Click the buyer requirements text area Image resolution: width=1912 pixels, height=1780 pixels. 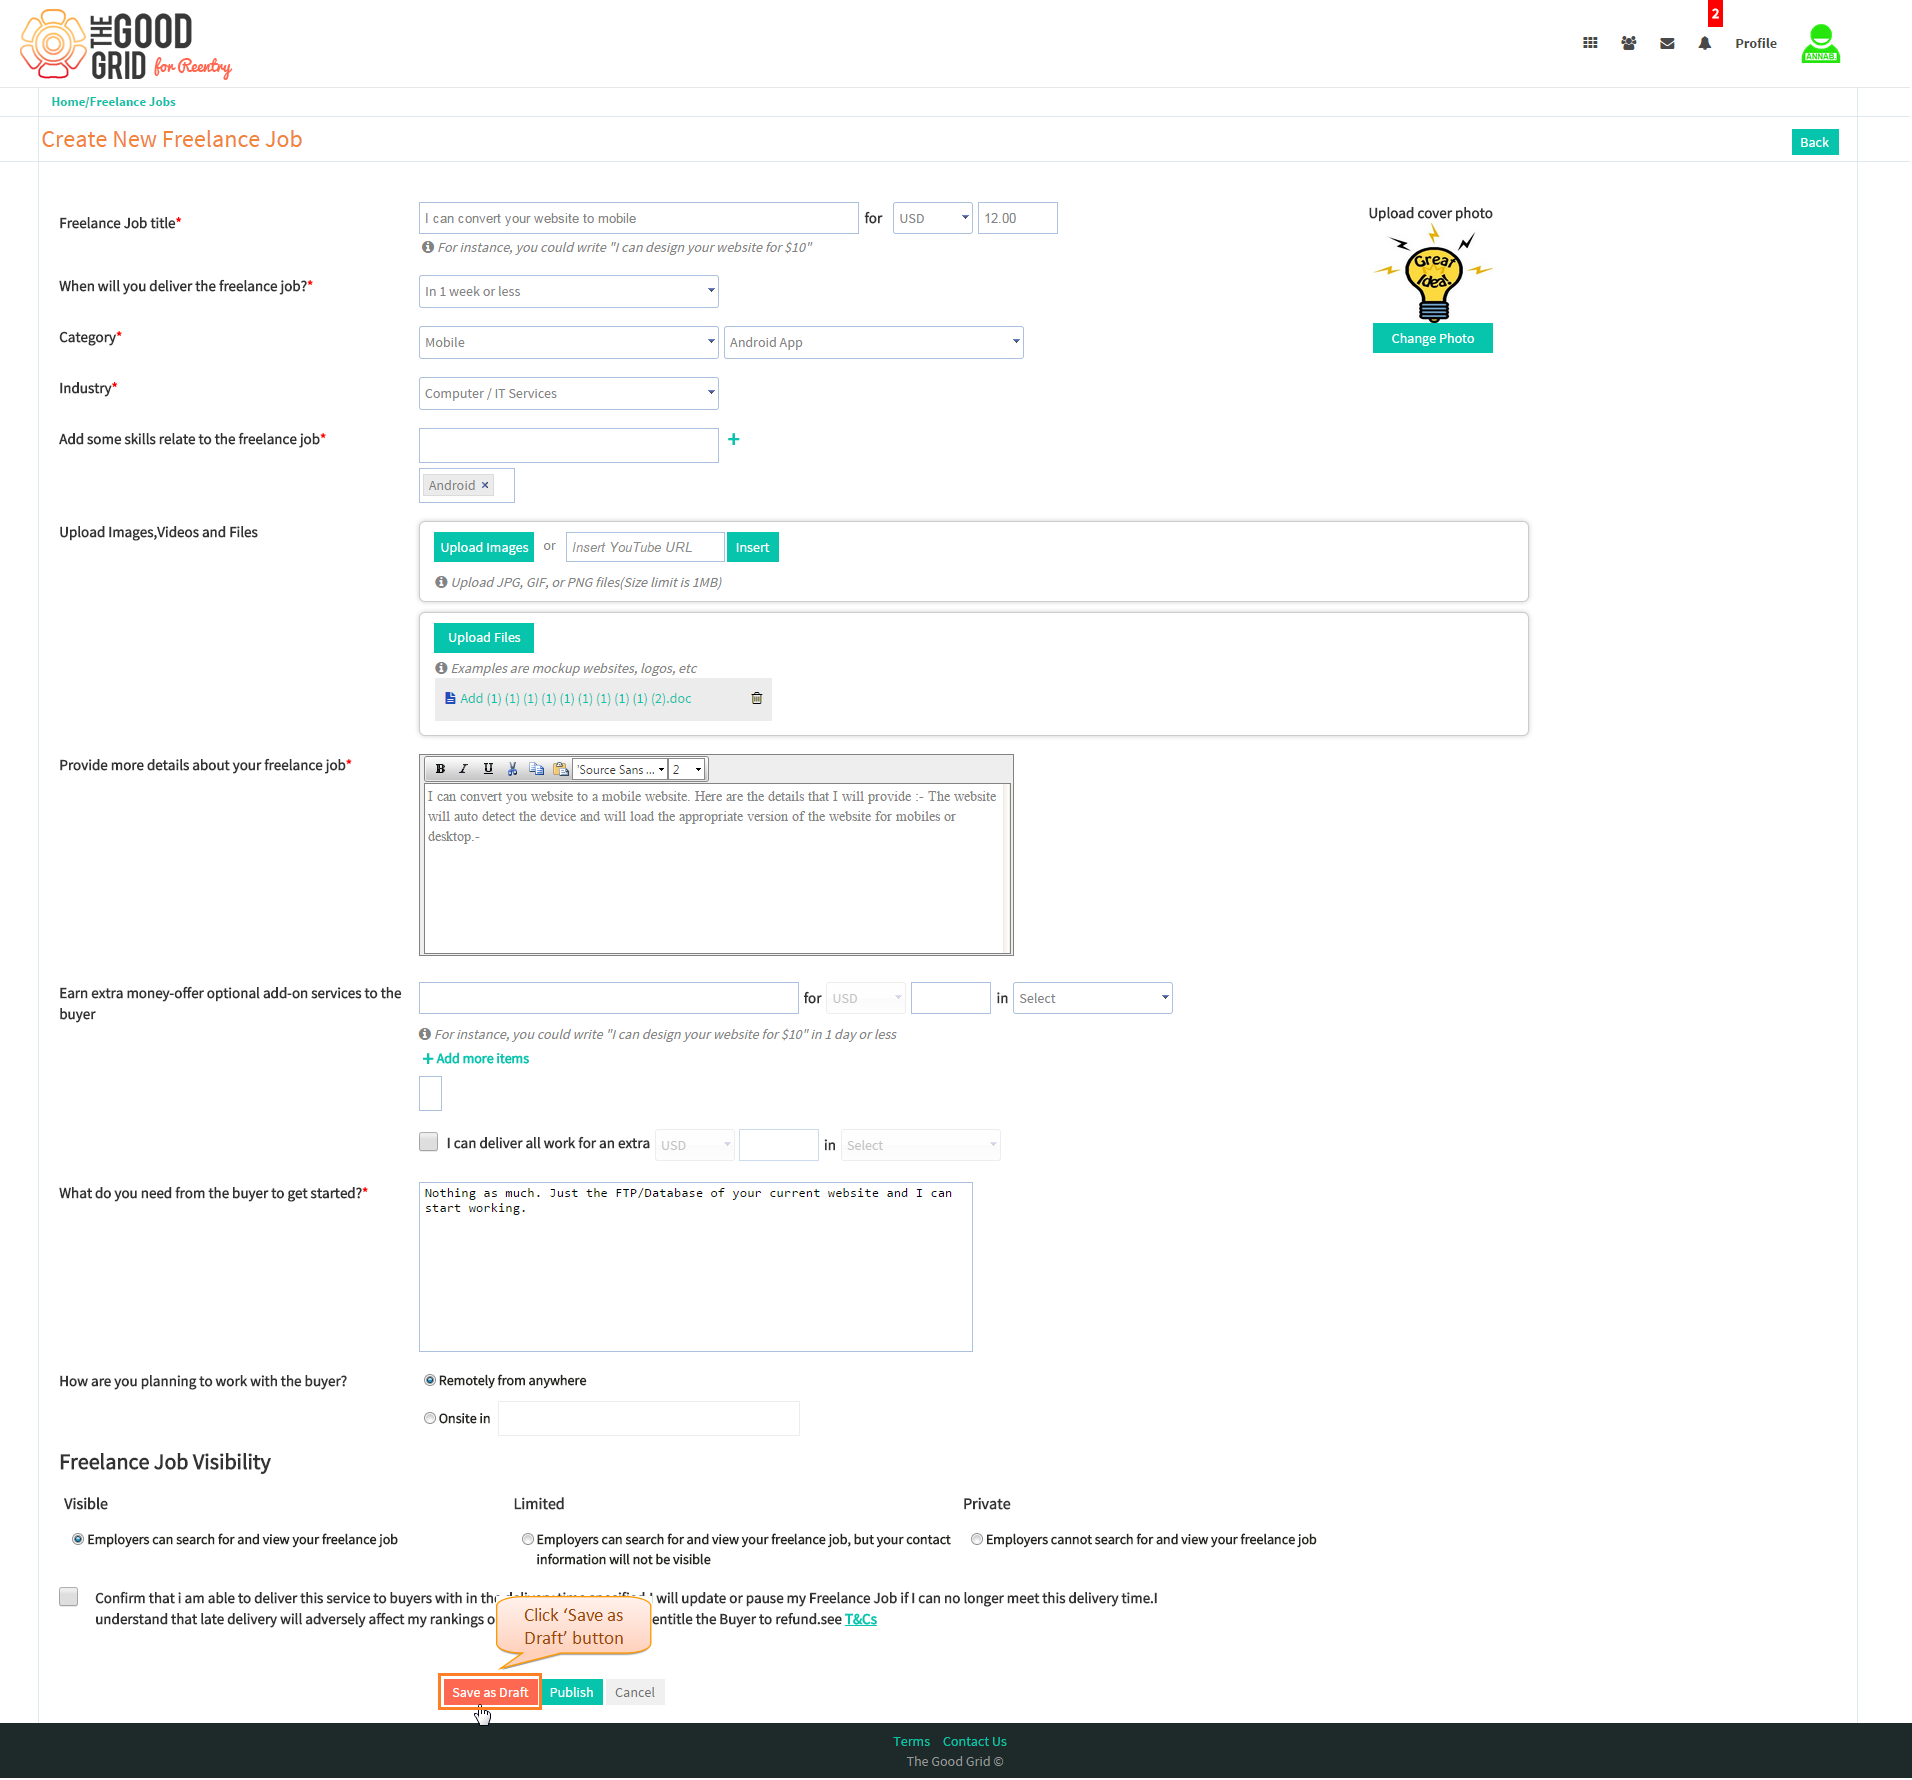click(x=696, y=1267)
